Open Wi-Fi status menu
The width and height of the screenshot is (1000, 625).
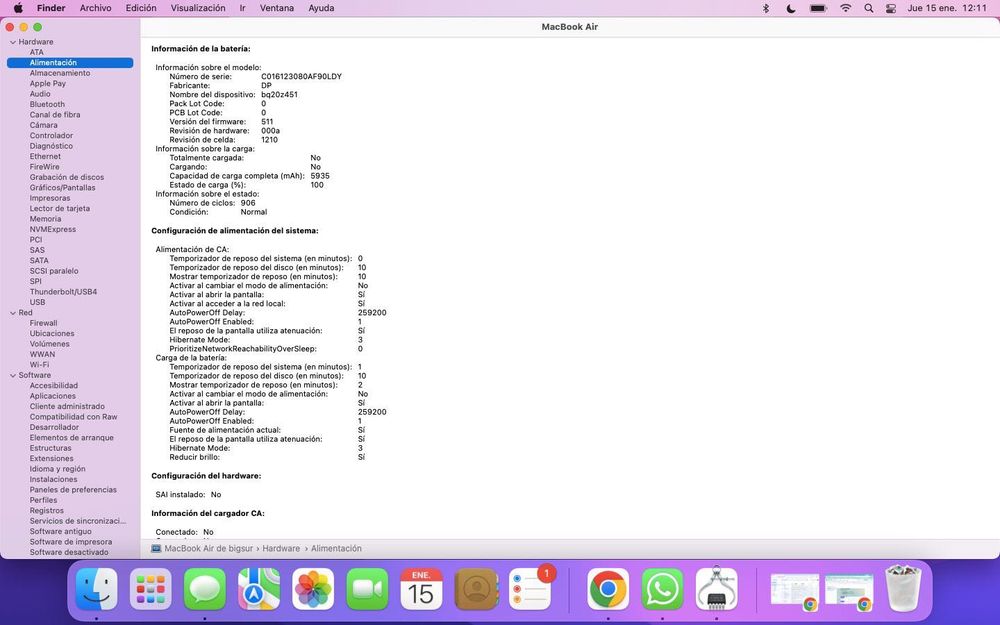[846, 8]
